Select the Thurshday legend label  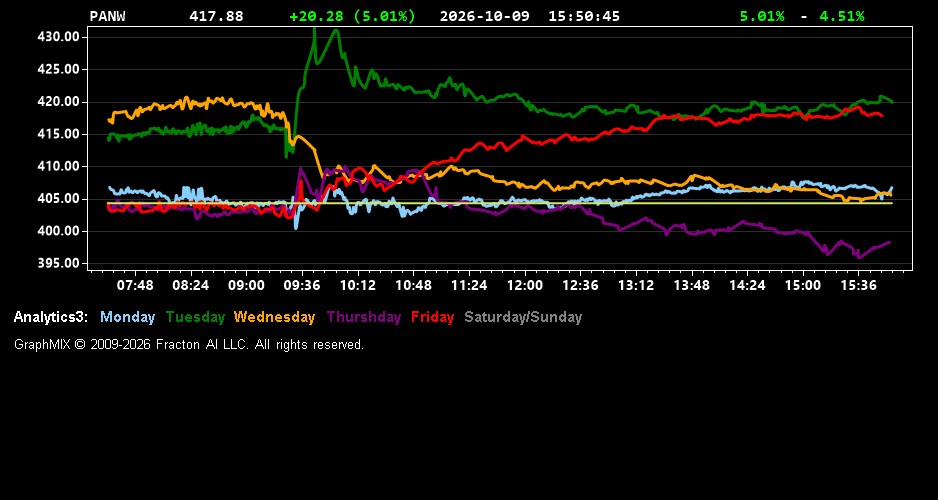pyautogui.click(x=364, y=318)
